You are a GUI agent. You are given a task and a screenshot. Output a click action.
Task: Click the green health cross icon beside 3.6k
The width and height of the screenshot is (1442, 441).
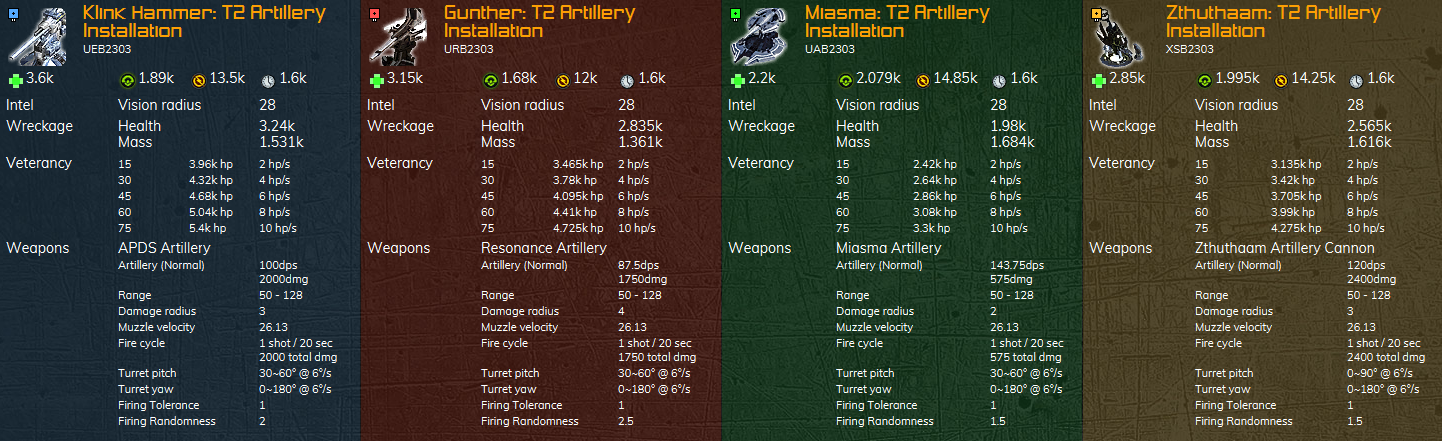coord(14,79)
